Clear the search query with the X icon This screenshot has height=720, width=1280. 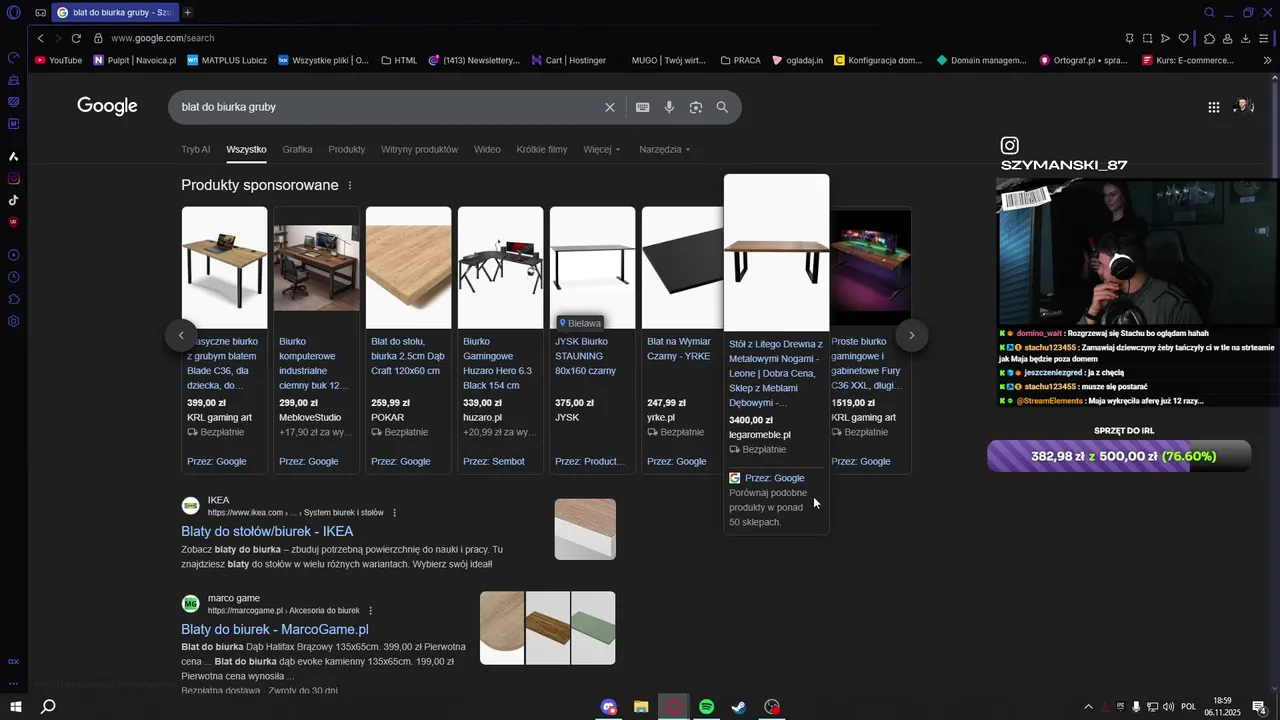(x=610, y=107)
